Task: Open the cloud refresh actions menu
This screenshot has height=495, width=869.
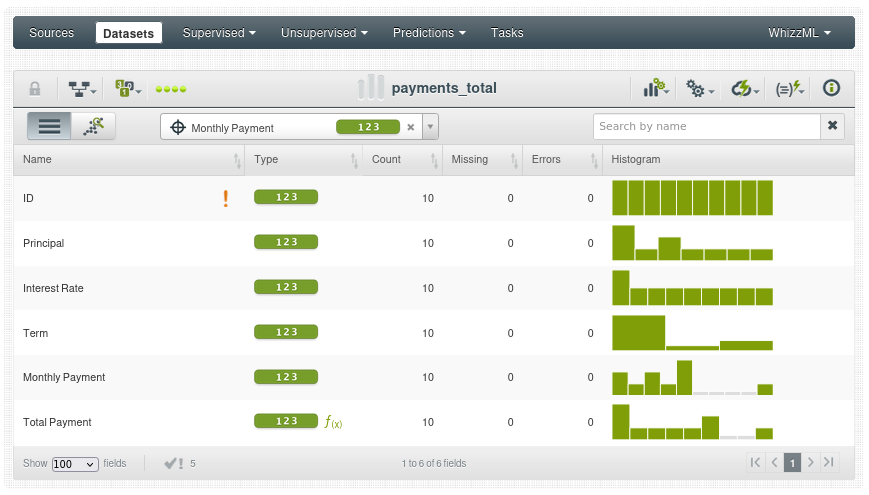Action: 745,89
